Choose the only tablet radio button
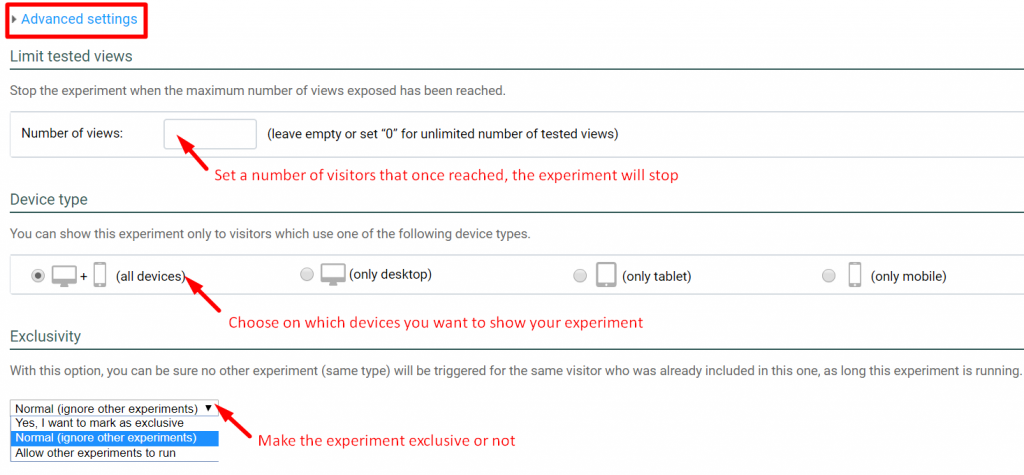 (580, 276)
